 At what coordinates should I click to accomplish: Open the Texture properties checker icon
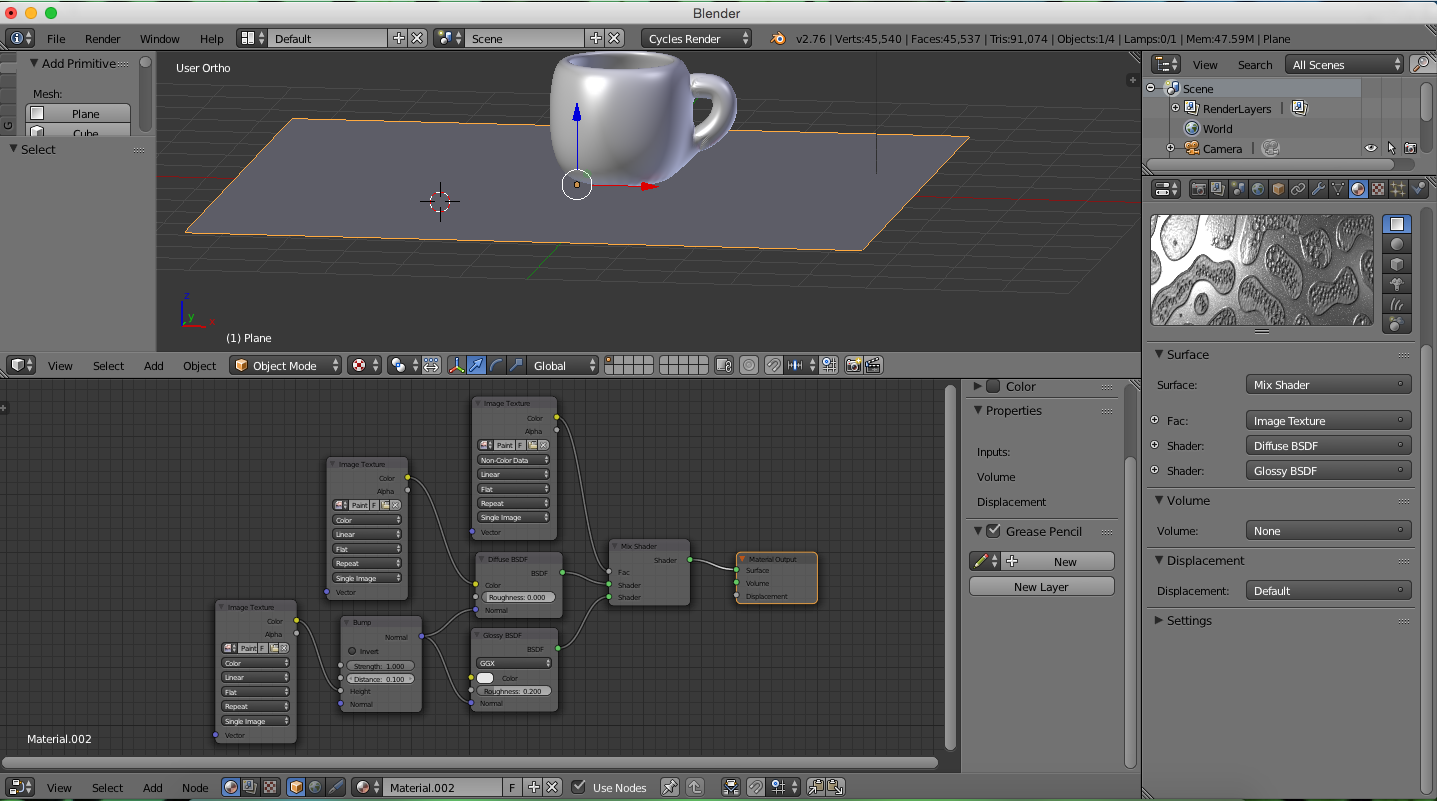pos(1378,188)
